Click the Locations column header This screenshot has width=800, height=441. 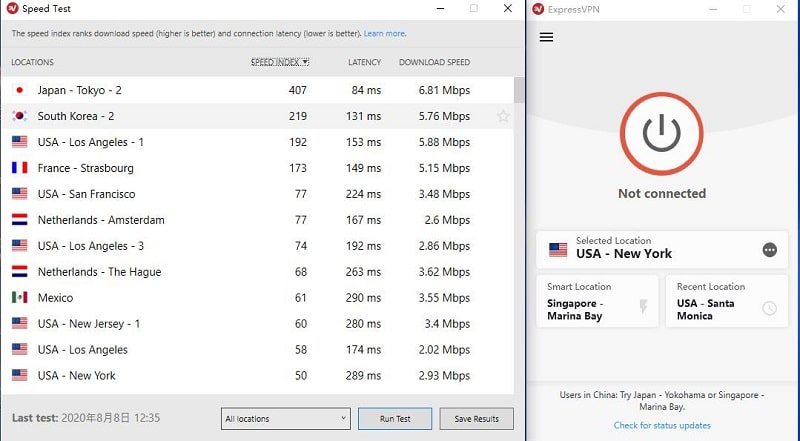[32, 62]
